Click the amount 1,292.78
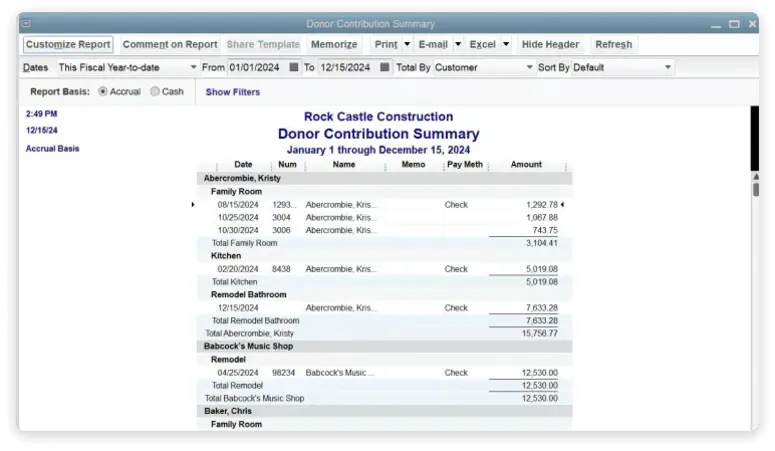 542,205
